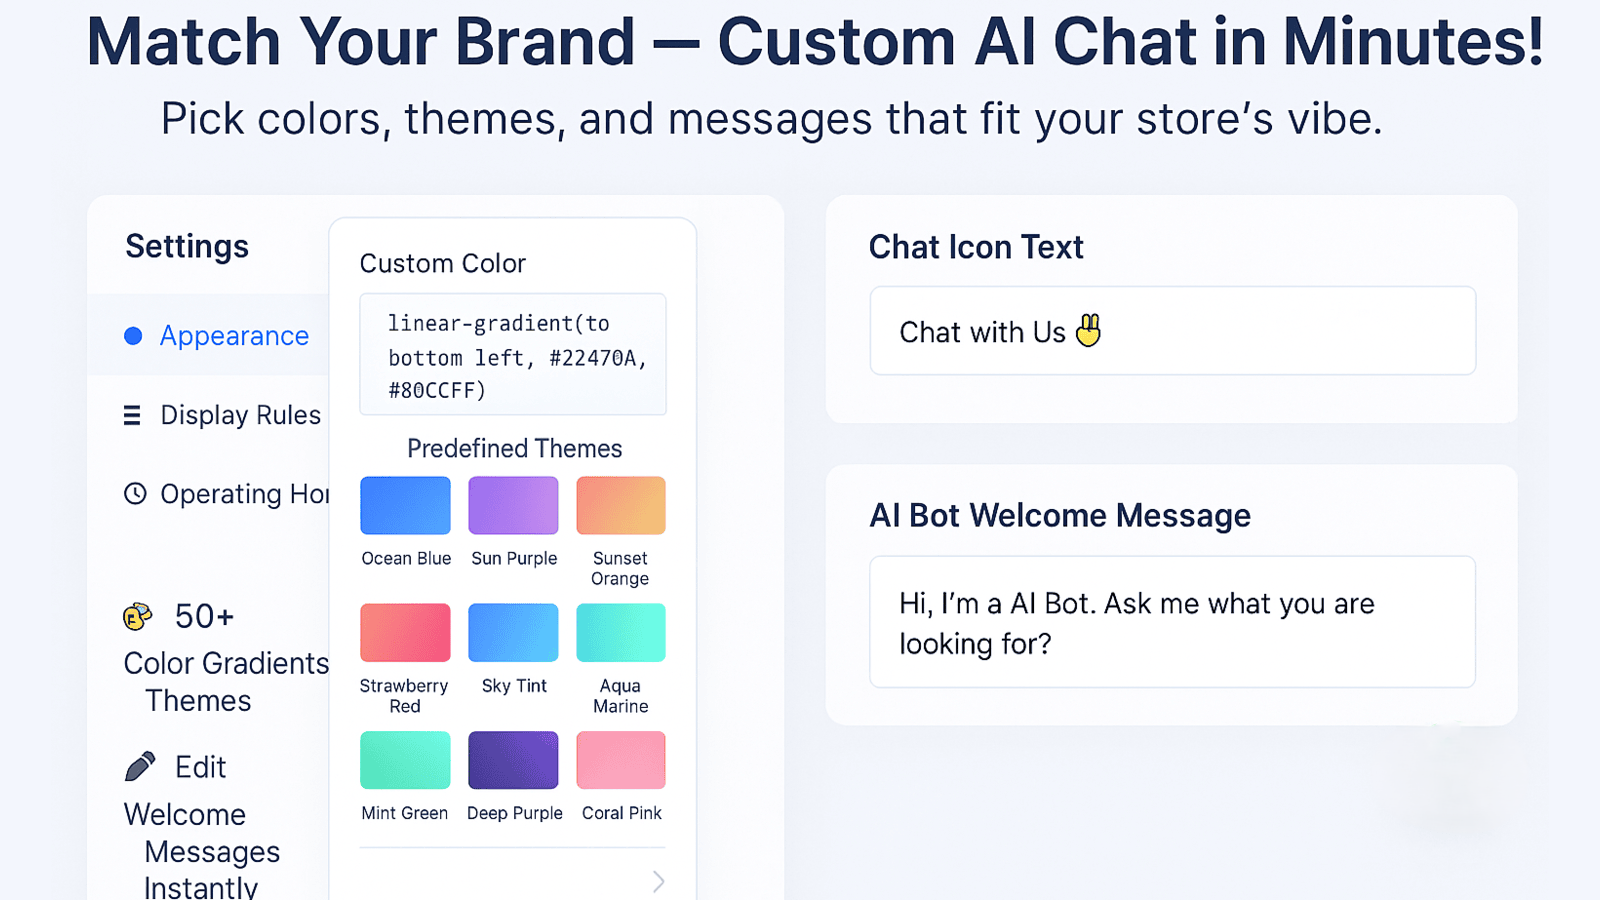Image resolution: width=1600 pixels, height=900 pixels.
Task: Select the Deep Purple theme swatch
Action: coord(513,760)
